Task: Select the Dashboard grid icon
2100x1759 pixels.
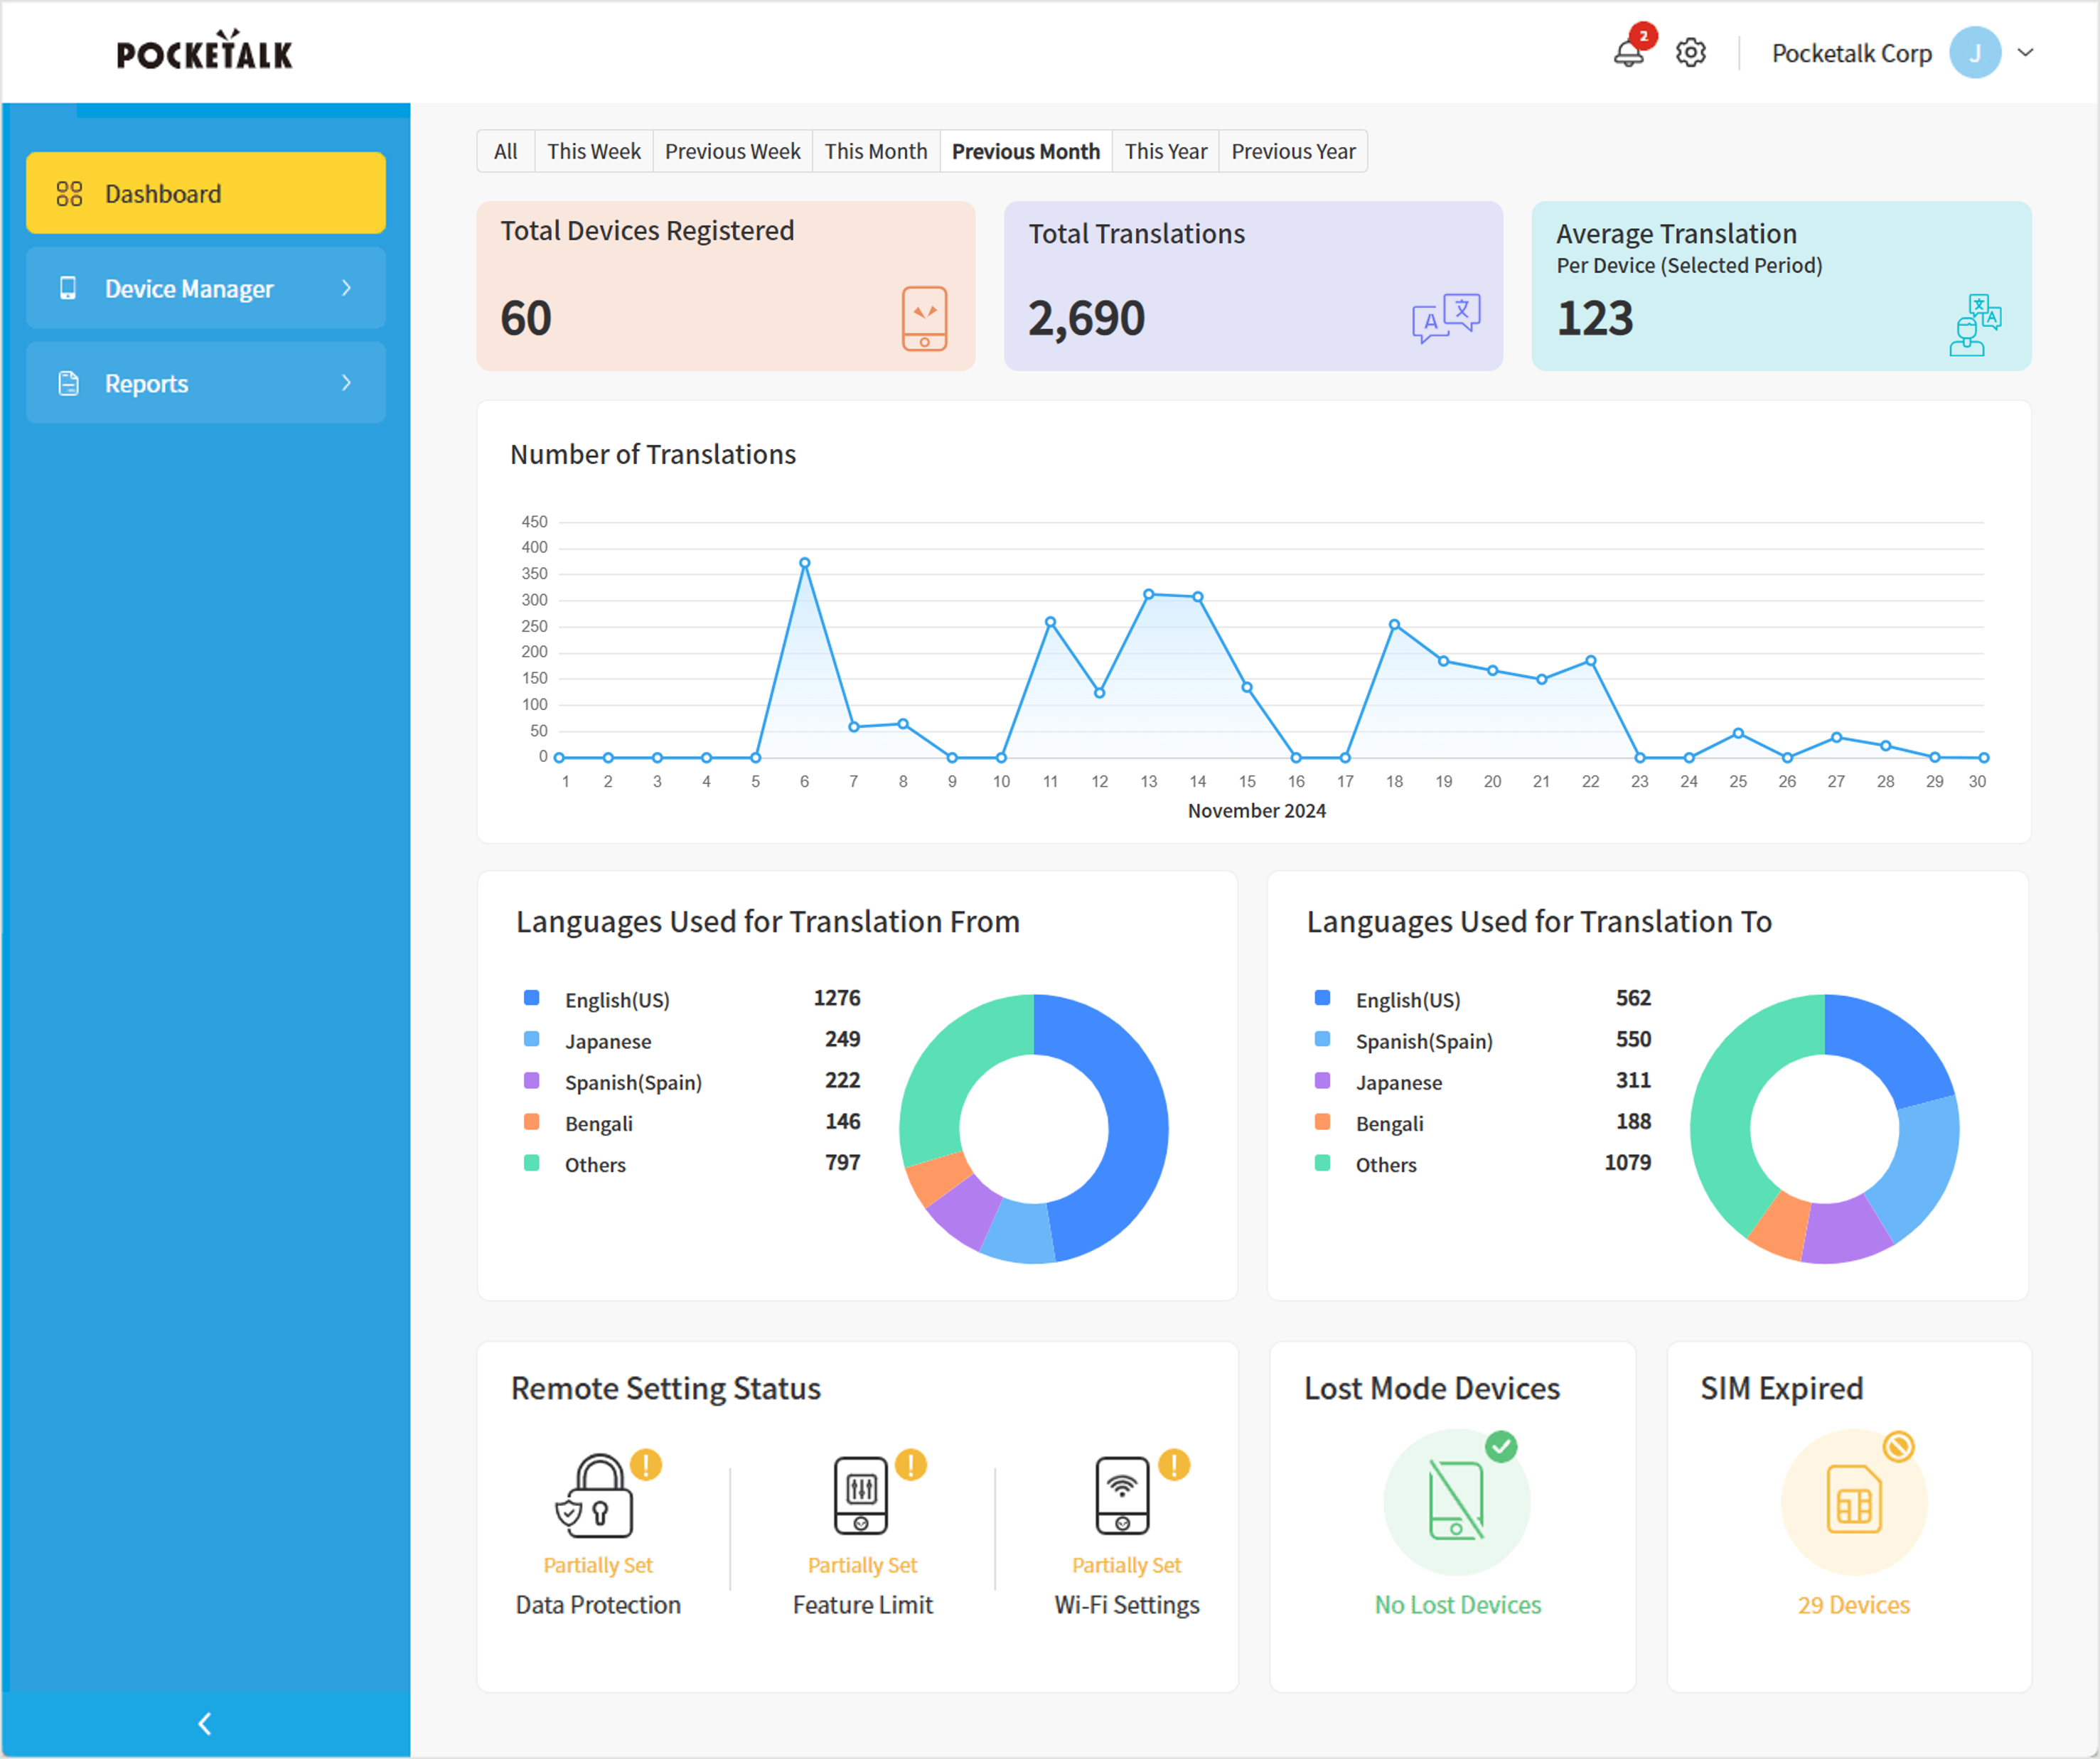Action: pyautogui.click(x=70, y=193)
